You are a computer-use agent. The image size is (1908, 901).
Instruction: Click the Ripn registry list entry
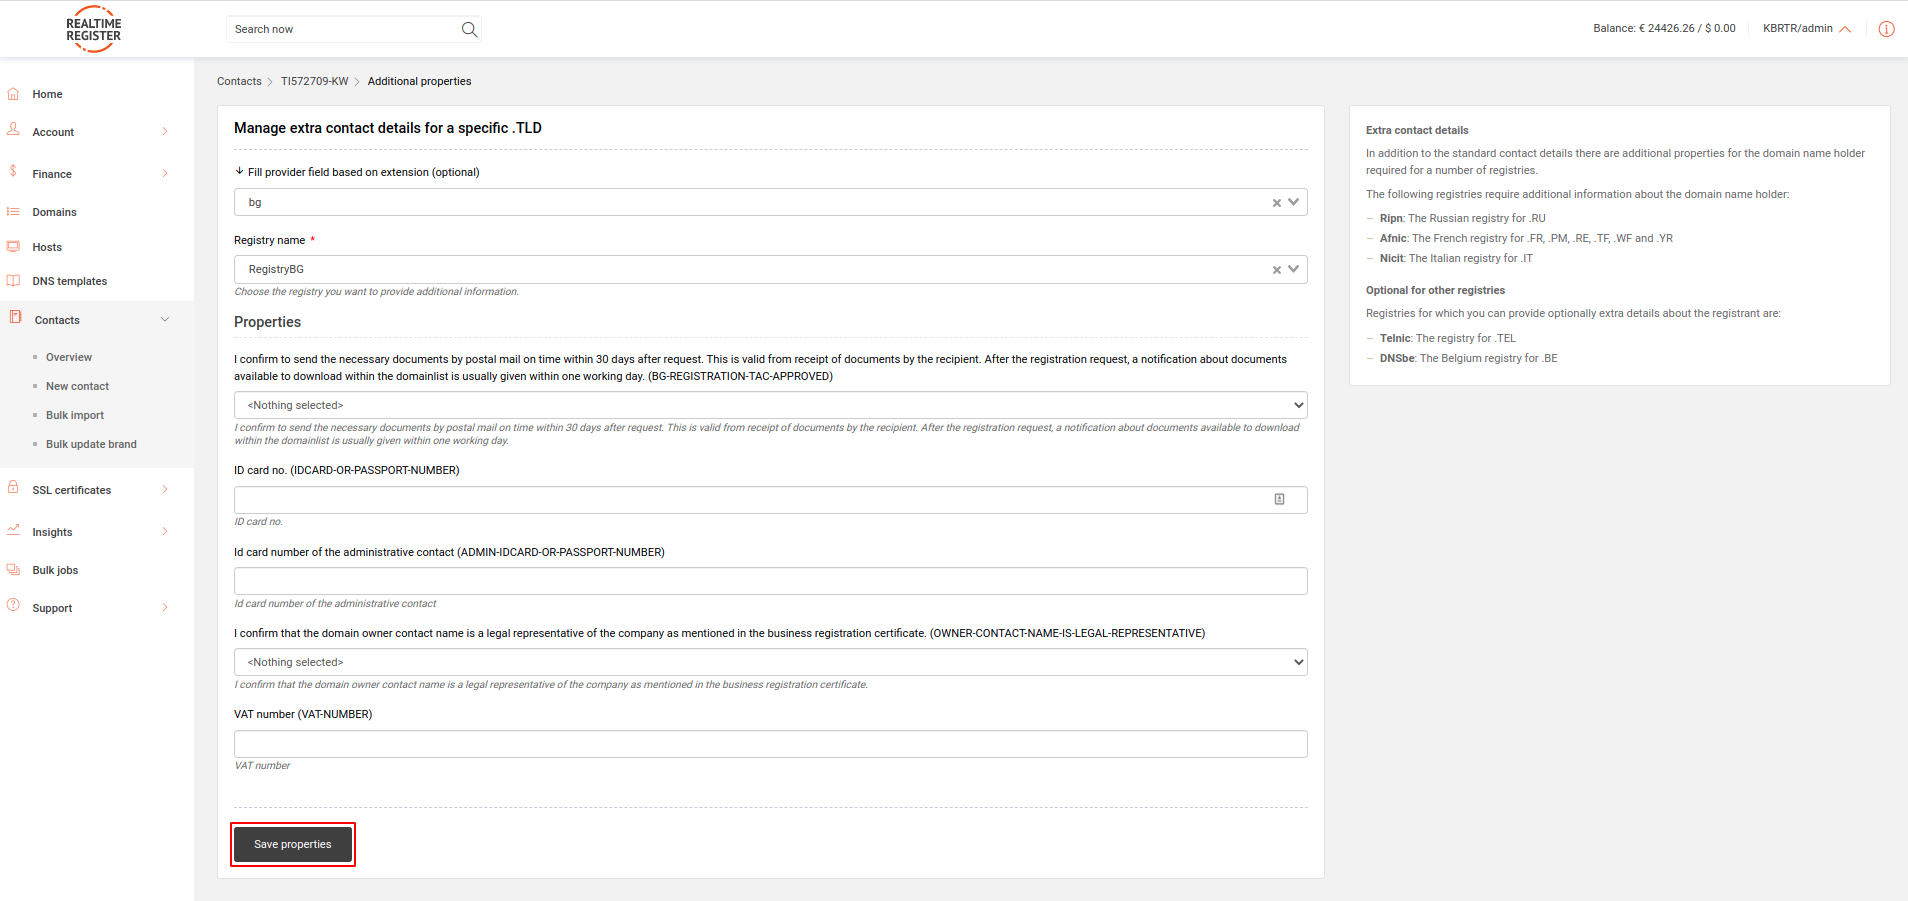[1462, 218]
